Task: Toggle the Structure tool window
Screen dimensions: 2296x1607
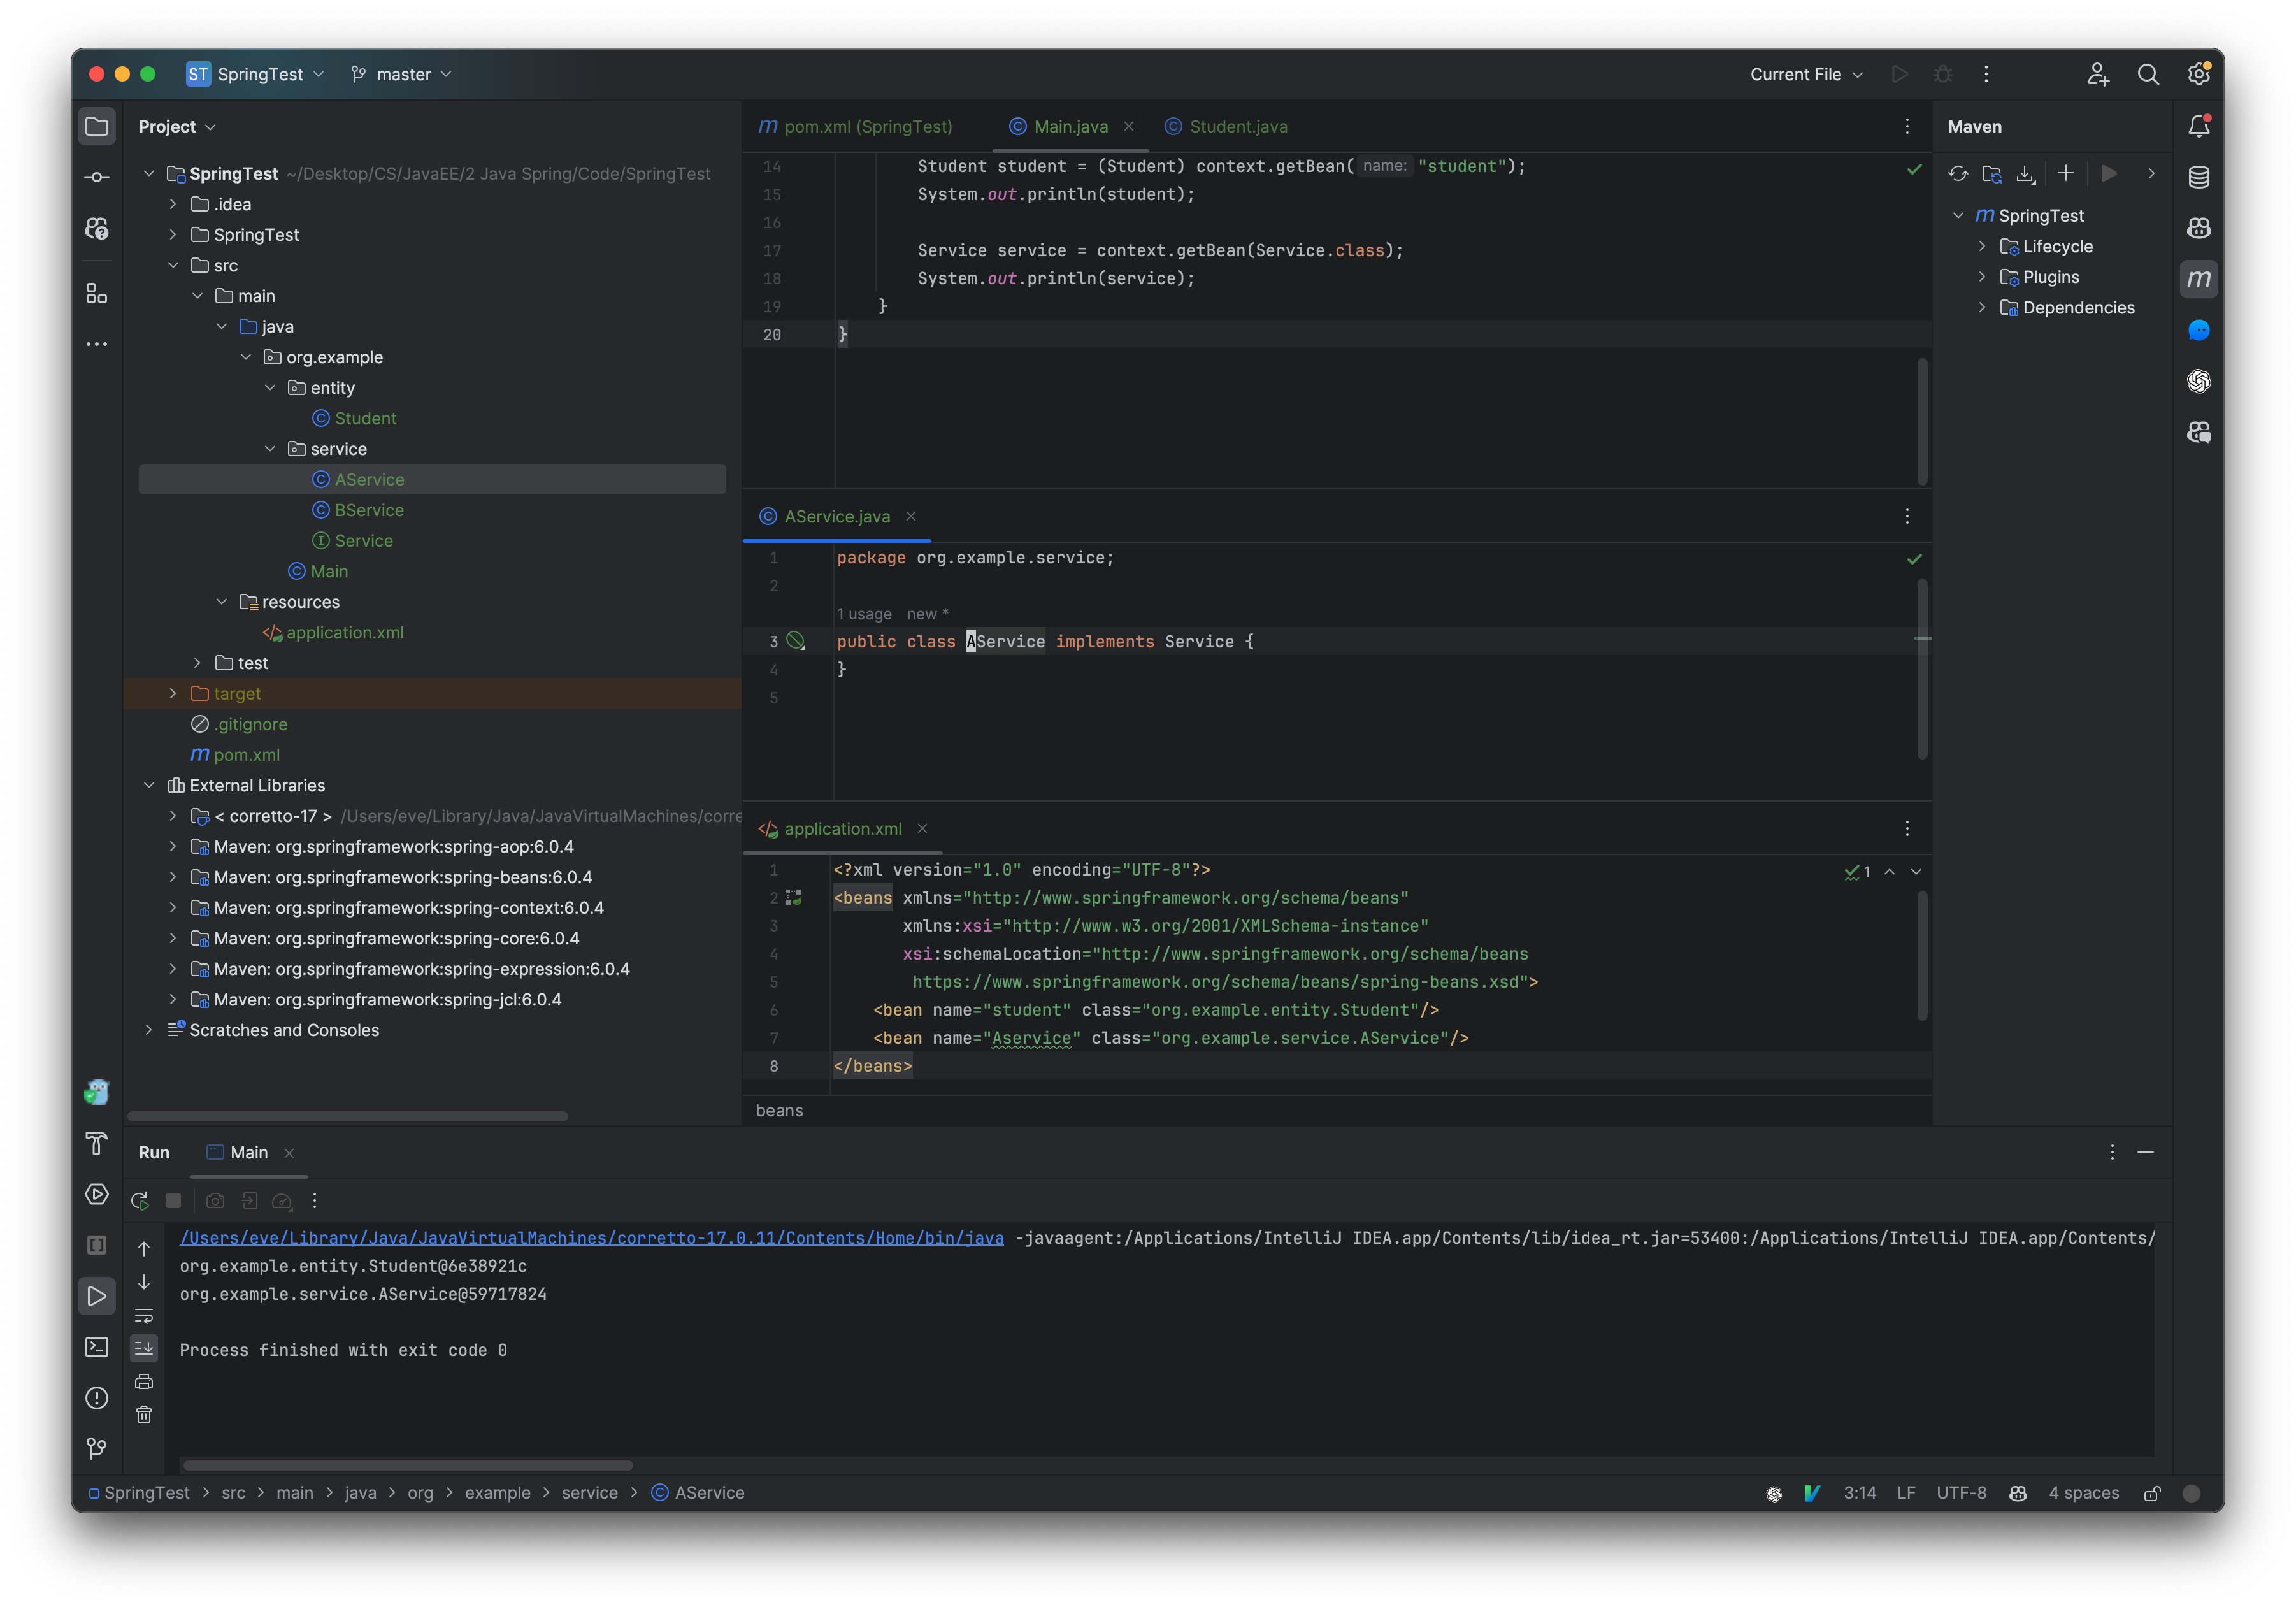Action: pos(97,294)
